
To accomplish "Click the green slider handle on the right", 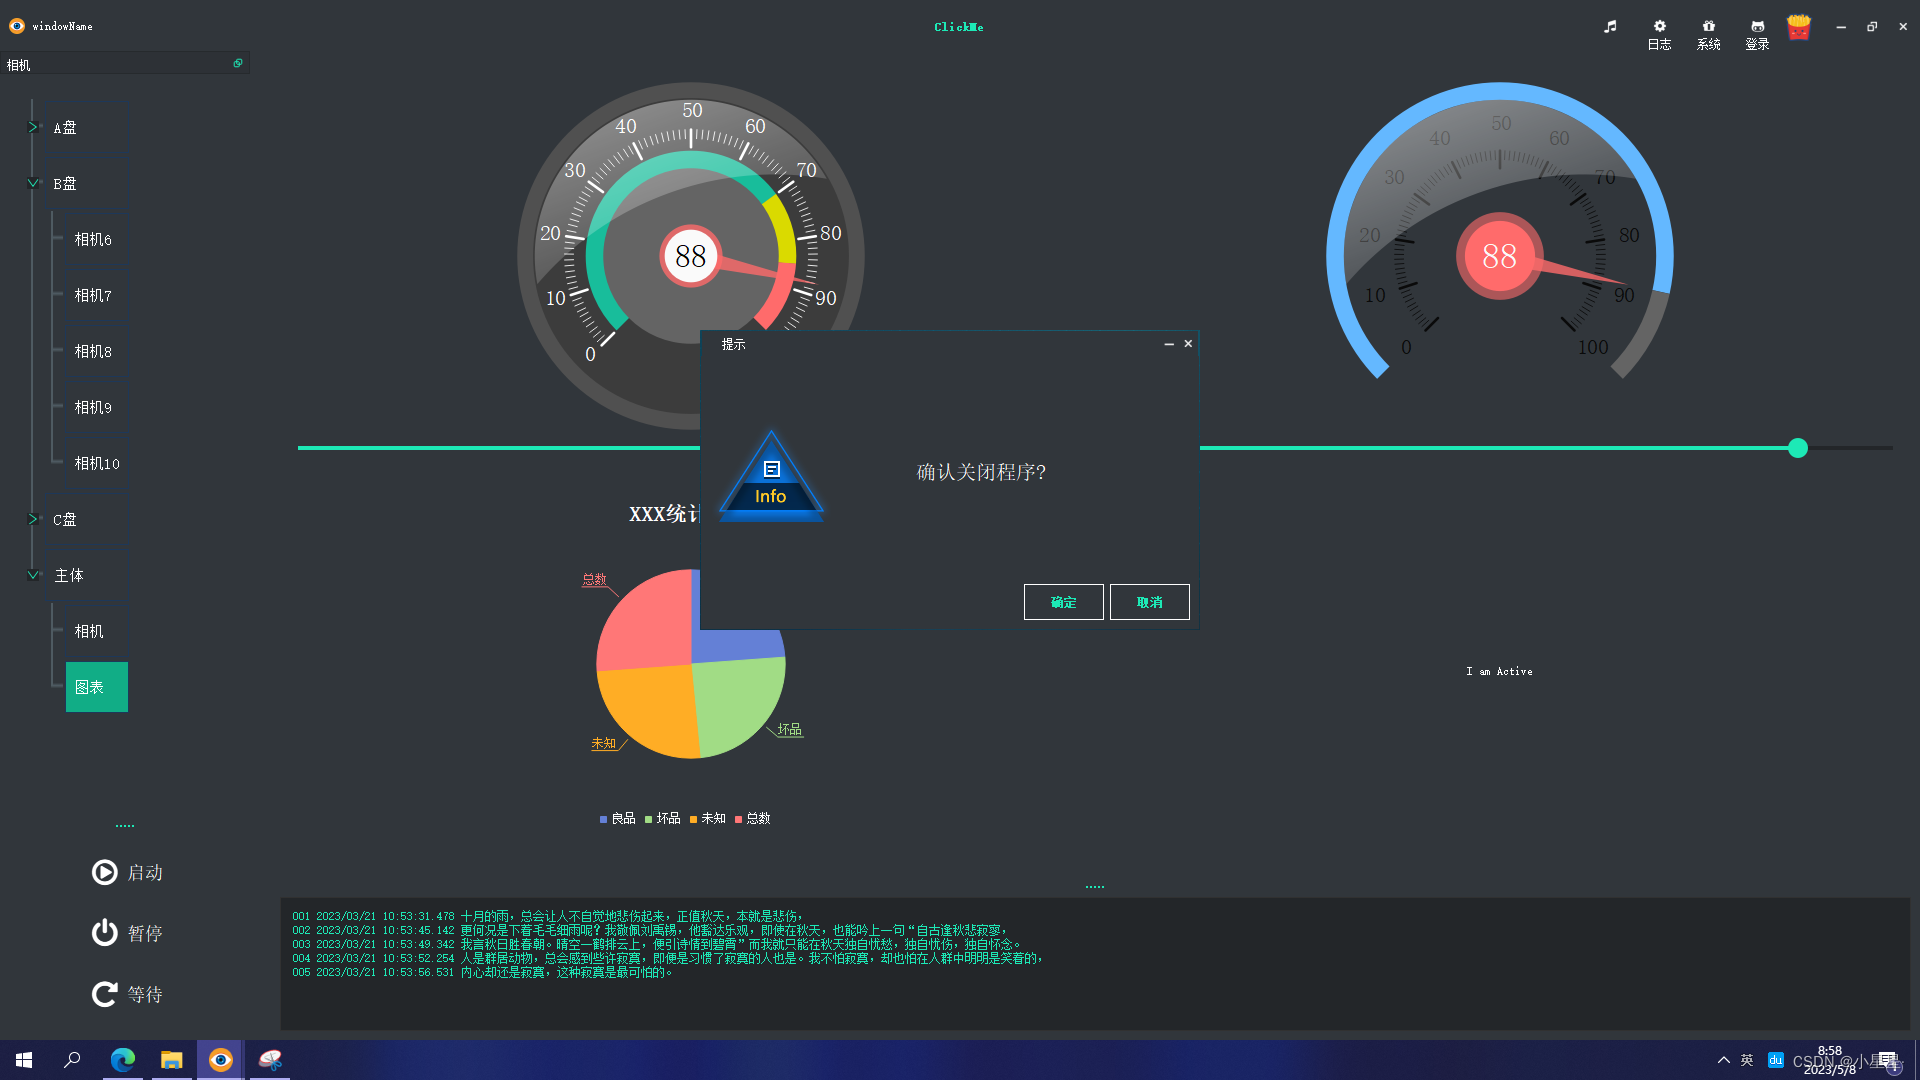I will [x=1798, y=448].
